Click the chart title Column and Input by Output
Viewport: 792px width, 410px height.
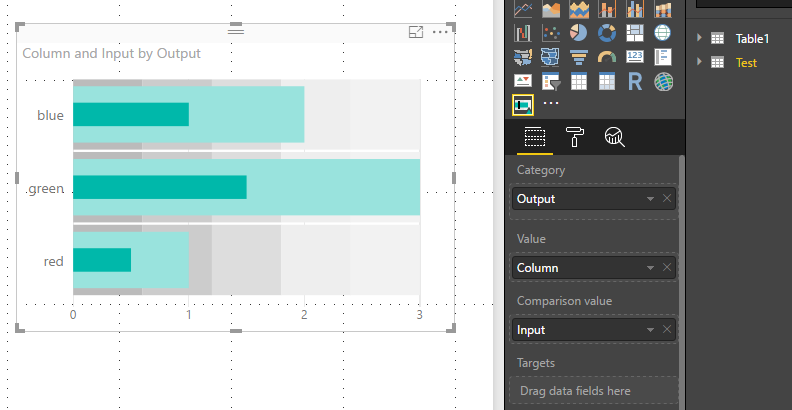point(112,54)
